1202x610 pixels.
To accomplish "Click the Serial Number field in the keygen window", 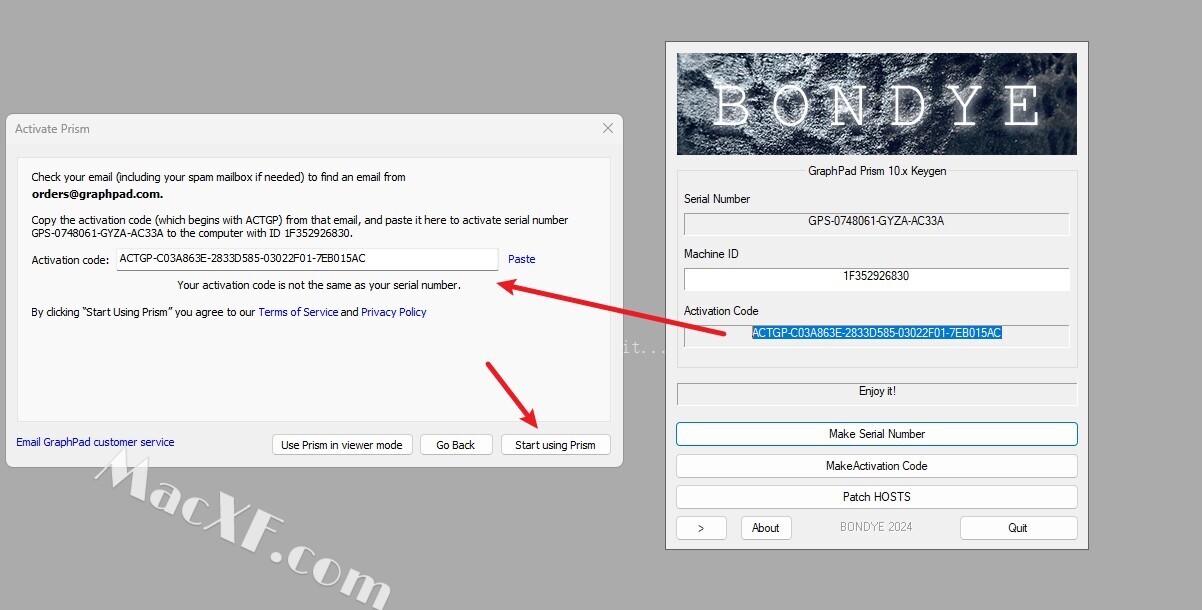I will (x=877, y=222).
